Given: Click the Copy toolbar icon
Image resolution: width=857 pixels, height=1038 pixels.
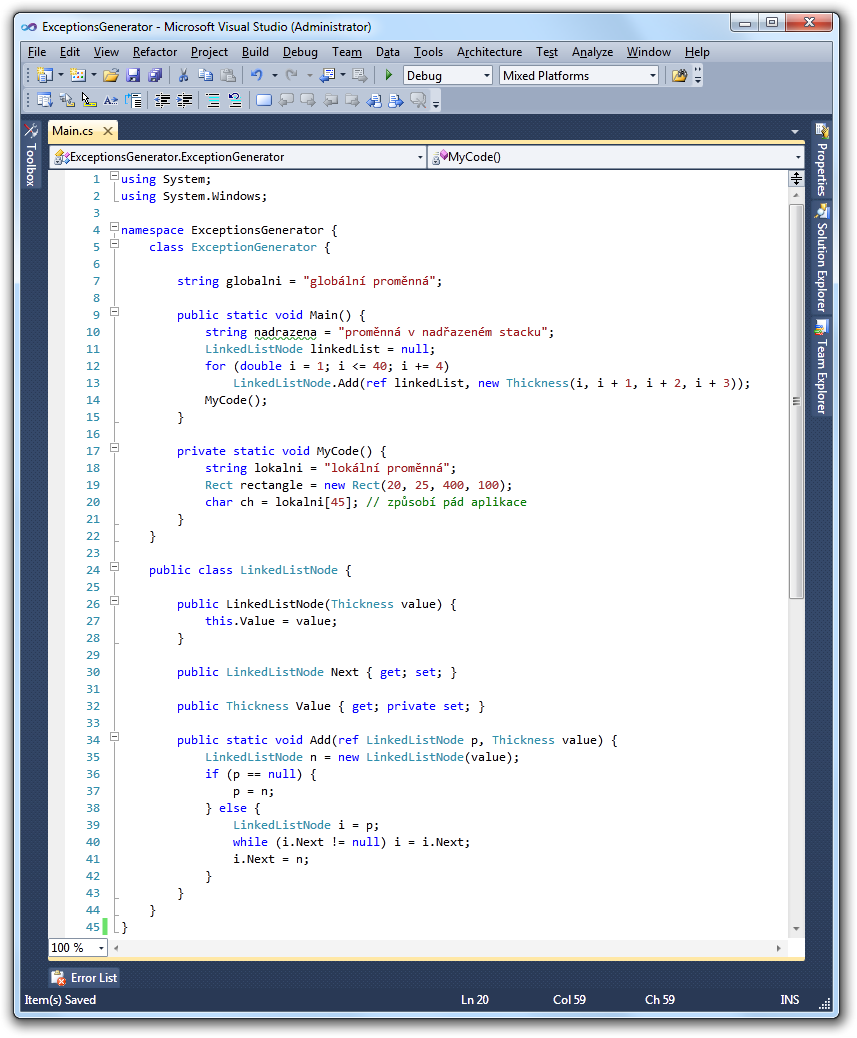Looking at the screenshot, I should coord(206,75).
